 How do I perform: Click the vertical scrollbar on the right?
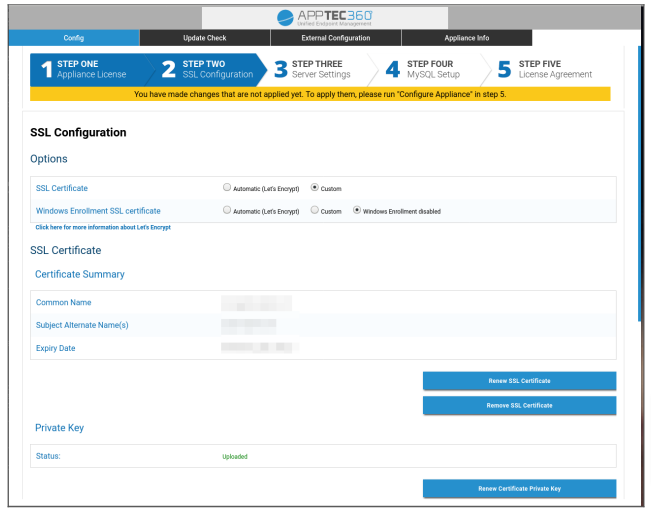pyautogui.click(x=639, y=200)
